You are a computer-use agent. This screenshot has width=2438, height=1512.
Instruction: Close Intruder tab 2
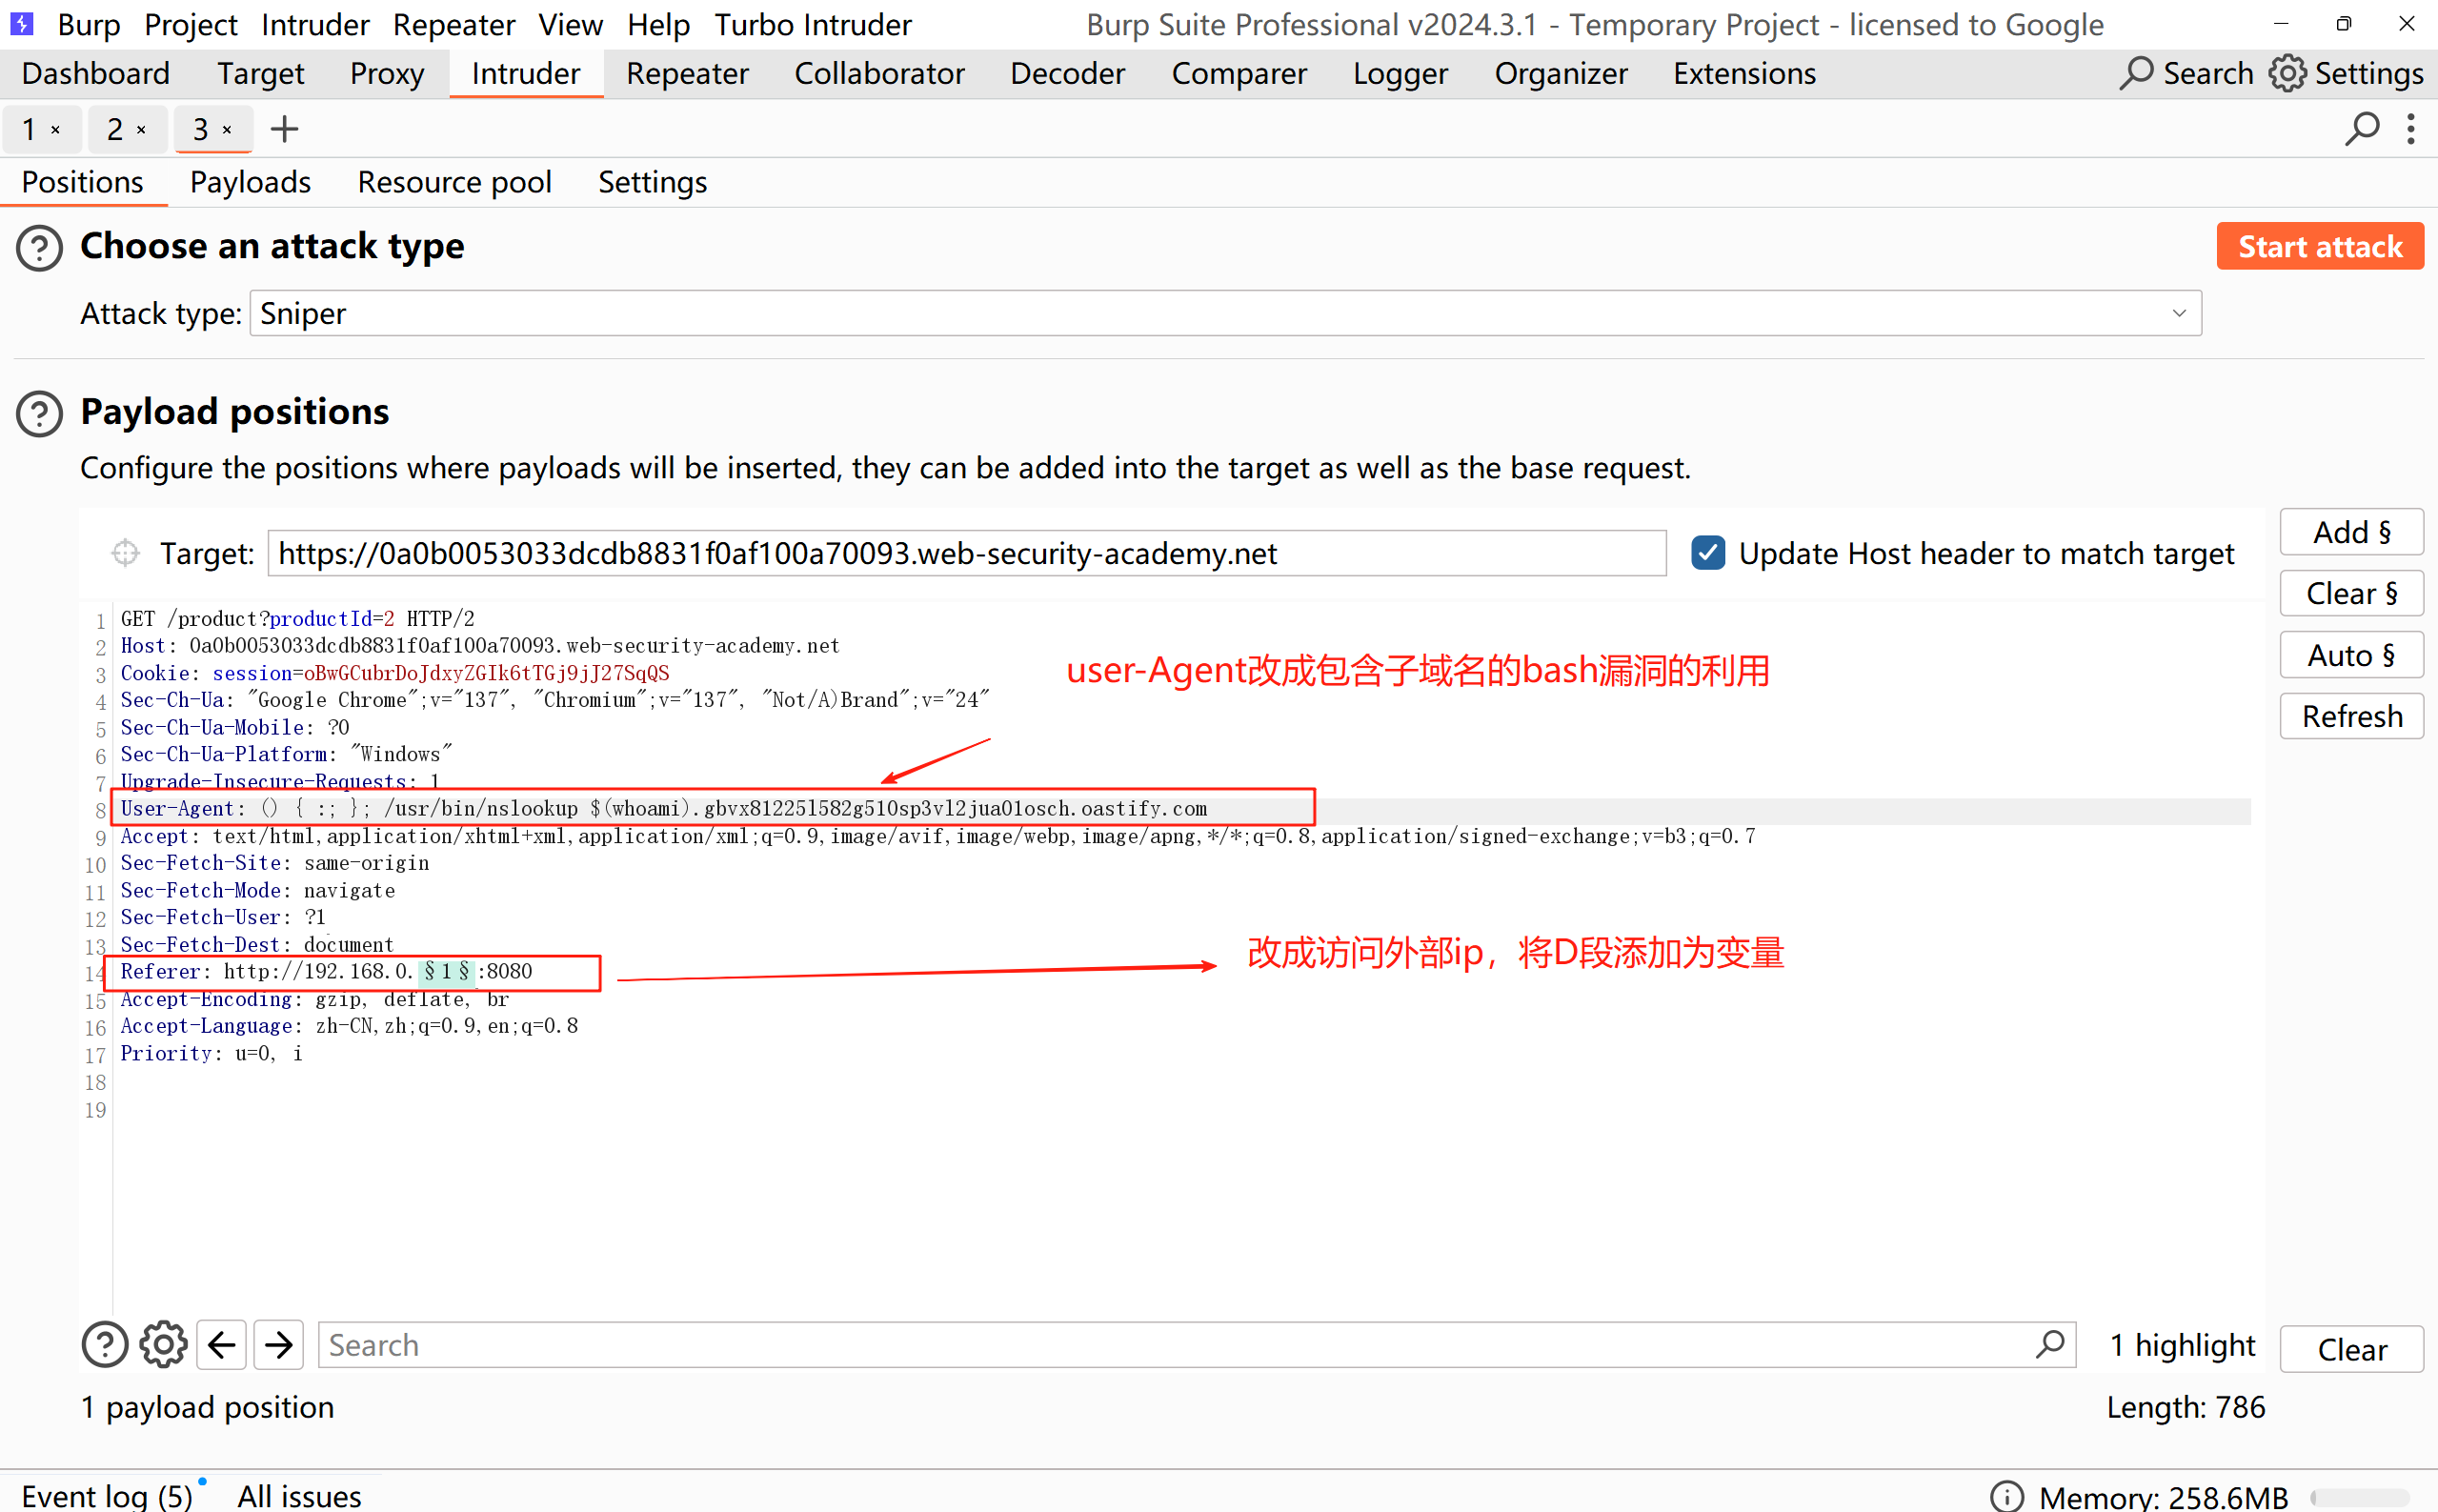tap(142, 130)
